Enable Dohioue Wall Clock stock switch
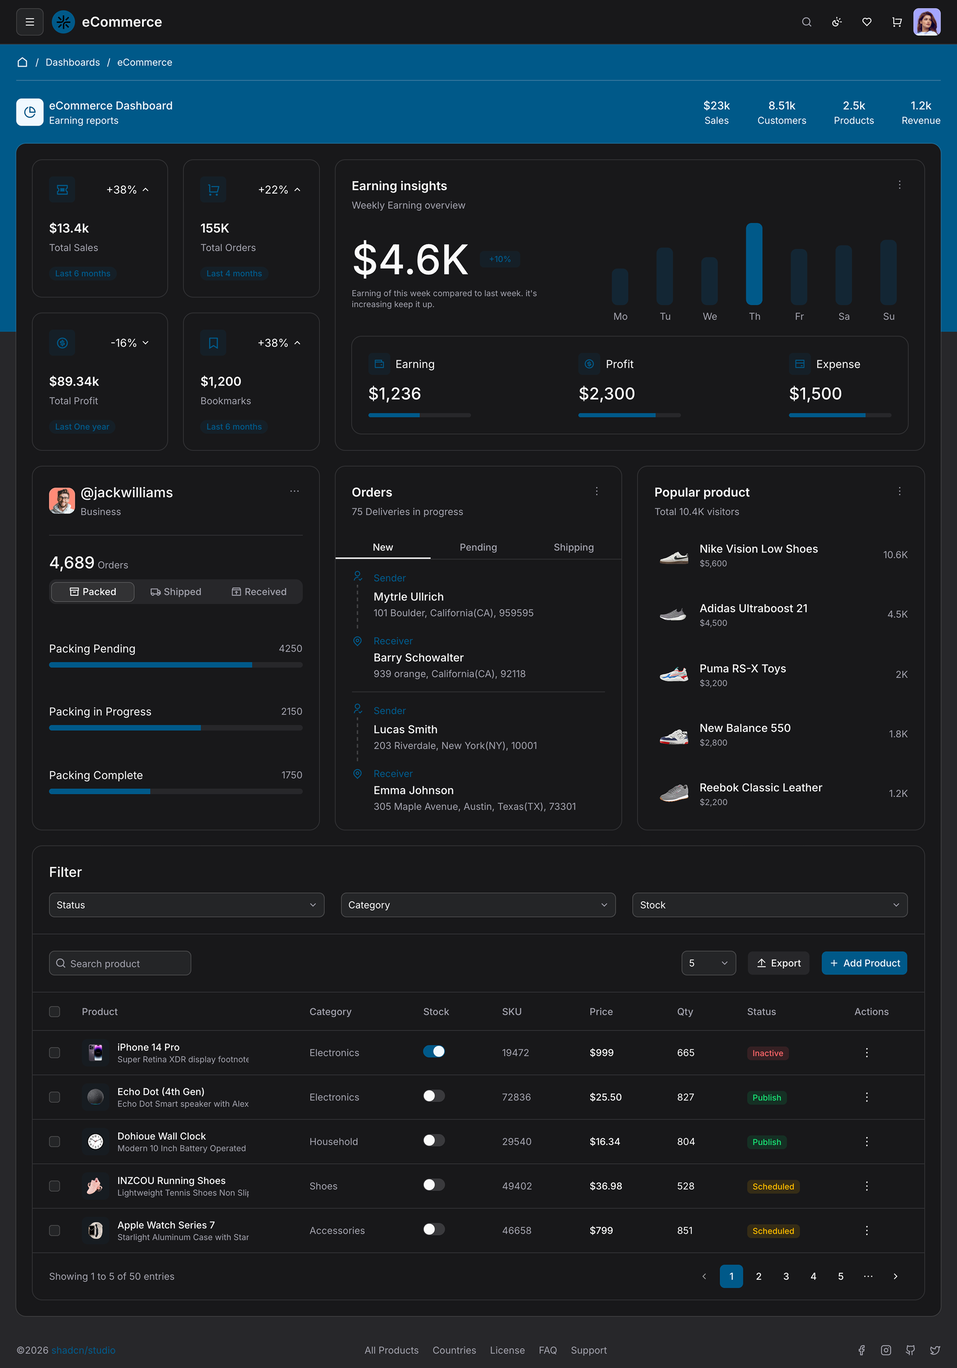The image size is (957, 1368). point(434,1140)
